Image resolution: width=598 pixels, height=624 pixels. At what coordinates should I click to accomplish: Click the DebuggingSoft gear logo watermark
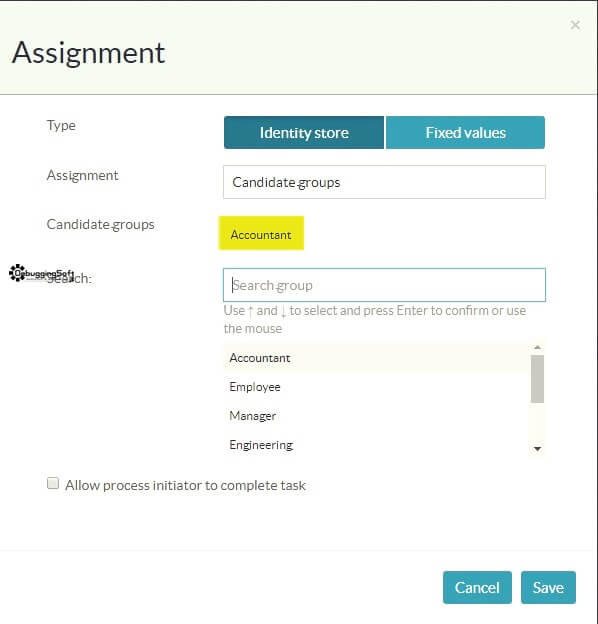pos(17,273)
